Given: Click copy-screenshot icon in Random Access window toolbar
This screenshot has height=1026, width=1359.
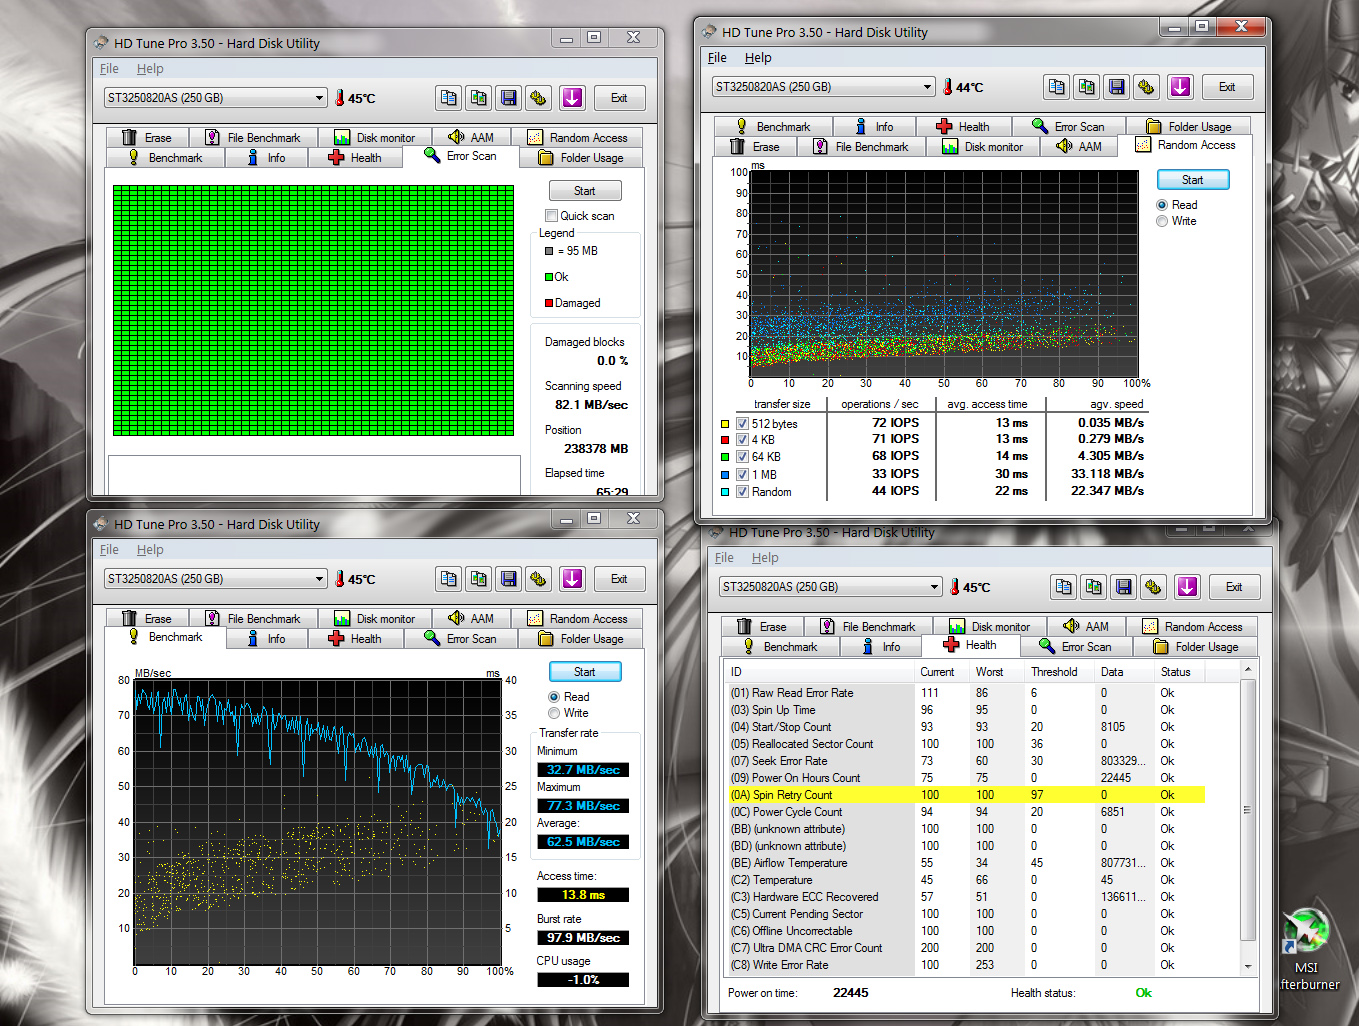Looking at the screenshot, I should pyautogui.click(x=1087, y=87).
